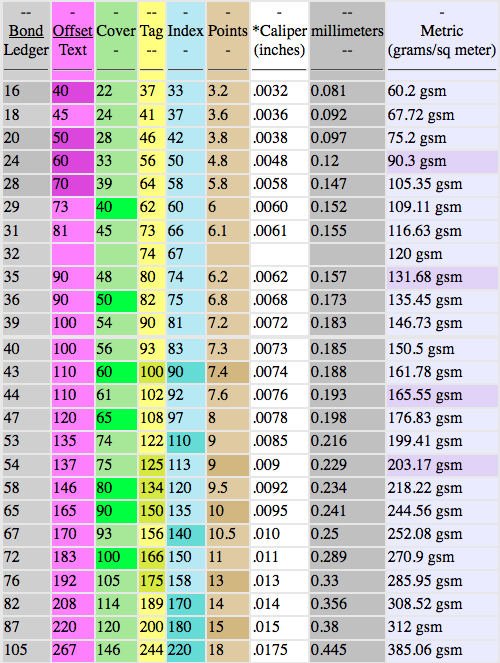Click the 0.289 millimeters value

tap(328, 557)
